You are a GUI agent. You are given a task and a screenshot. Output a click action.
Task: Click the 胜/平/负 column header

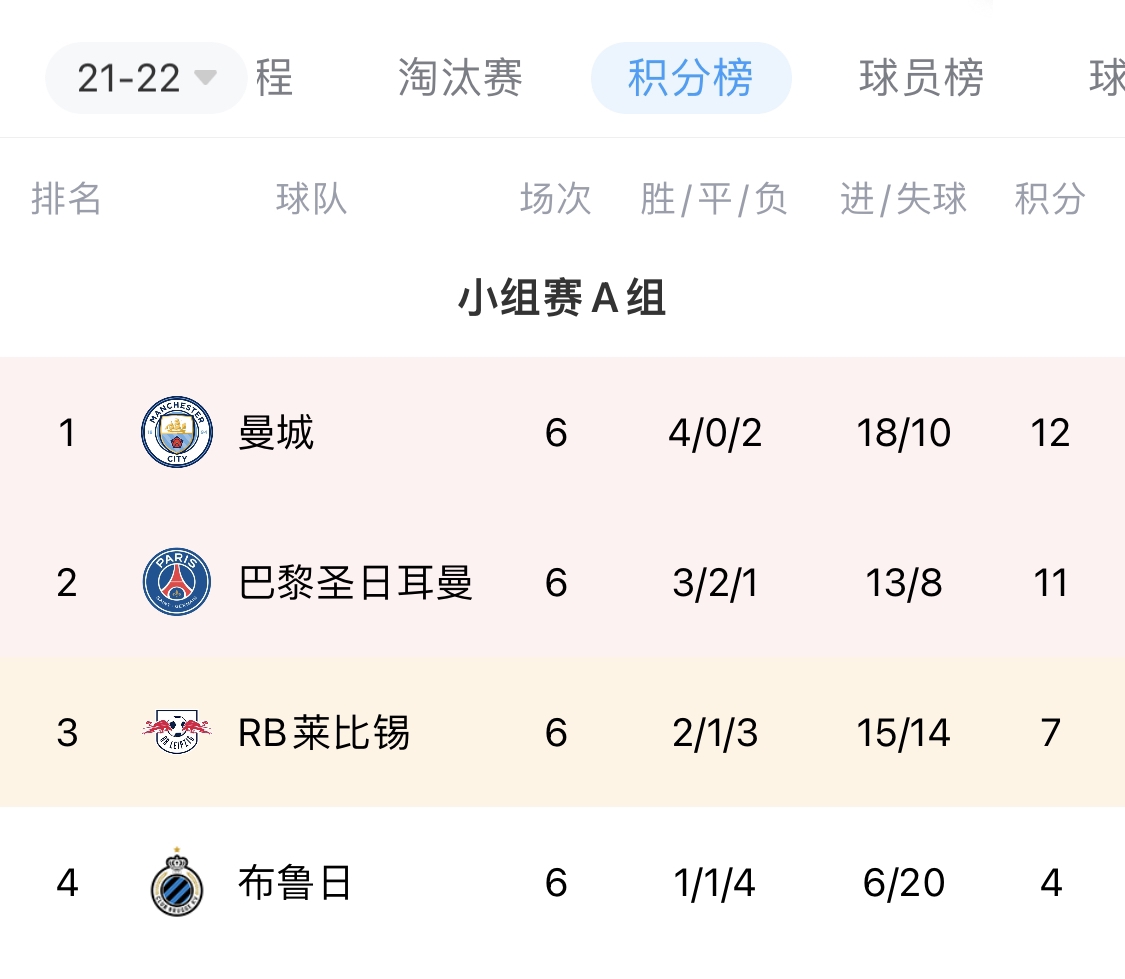click(x=714, y=199)
